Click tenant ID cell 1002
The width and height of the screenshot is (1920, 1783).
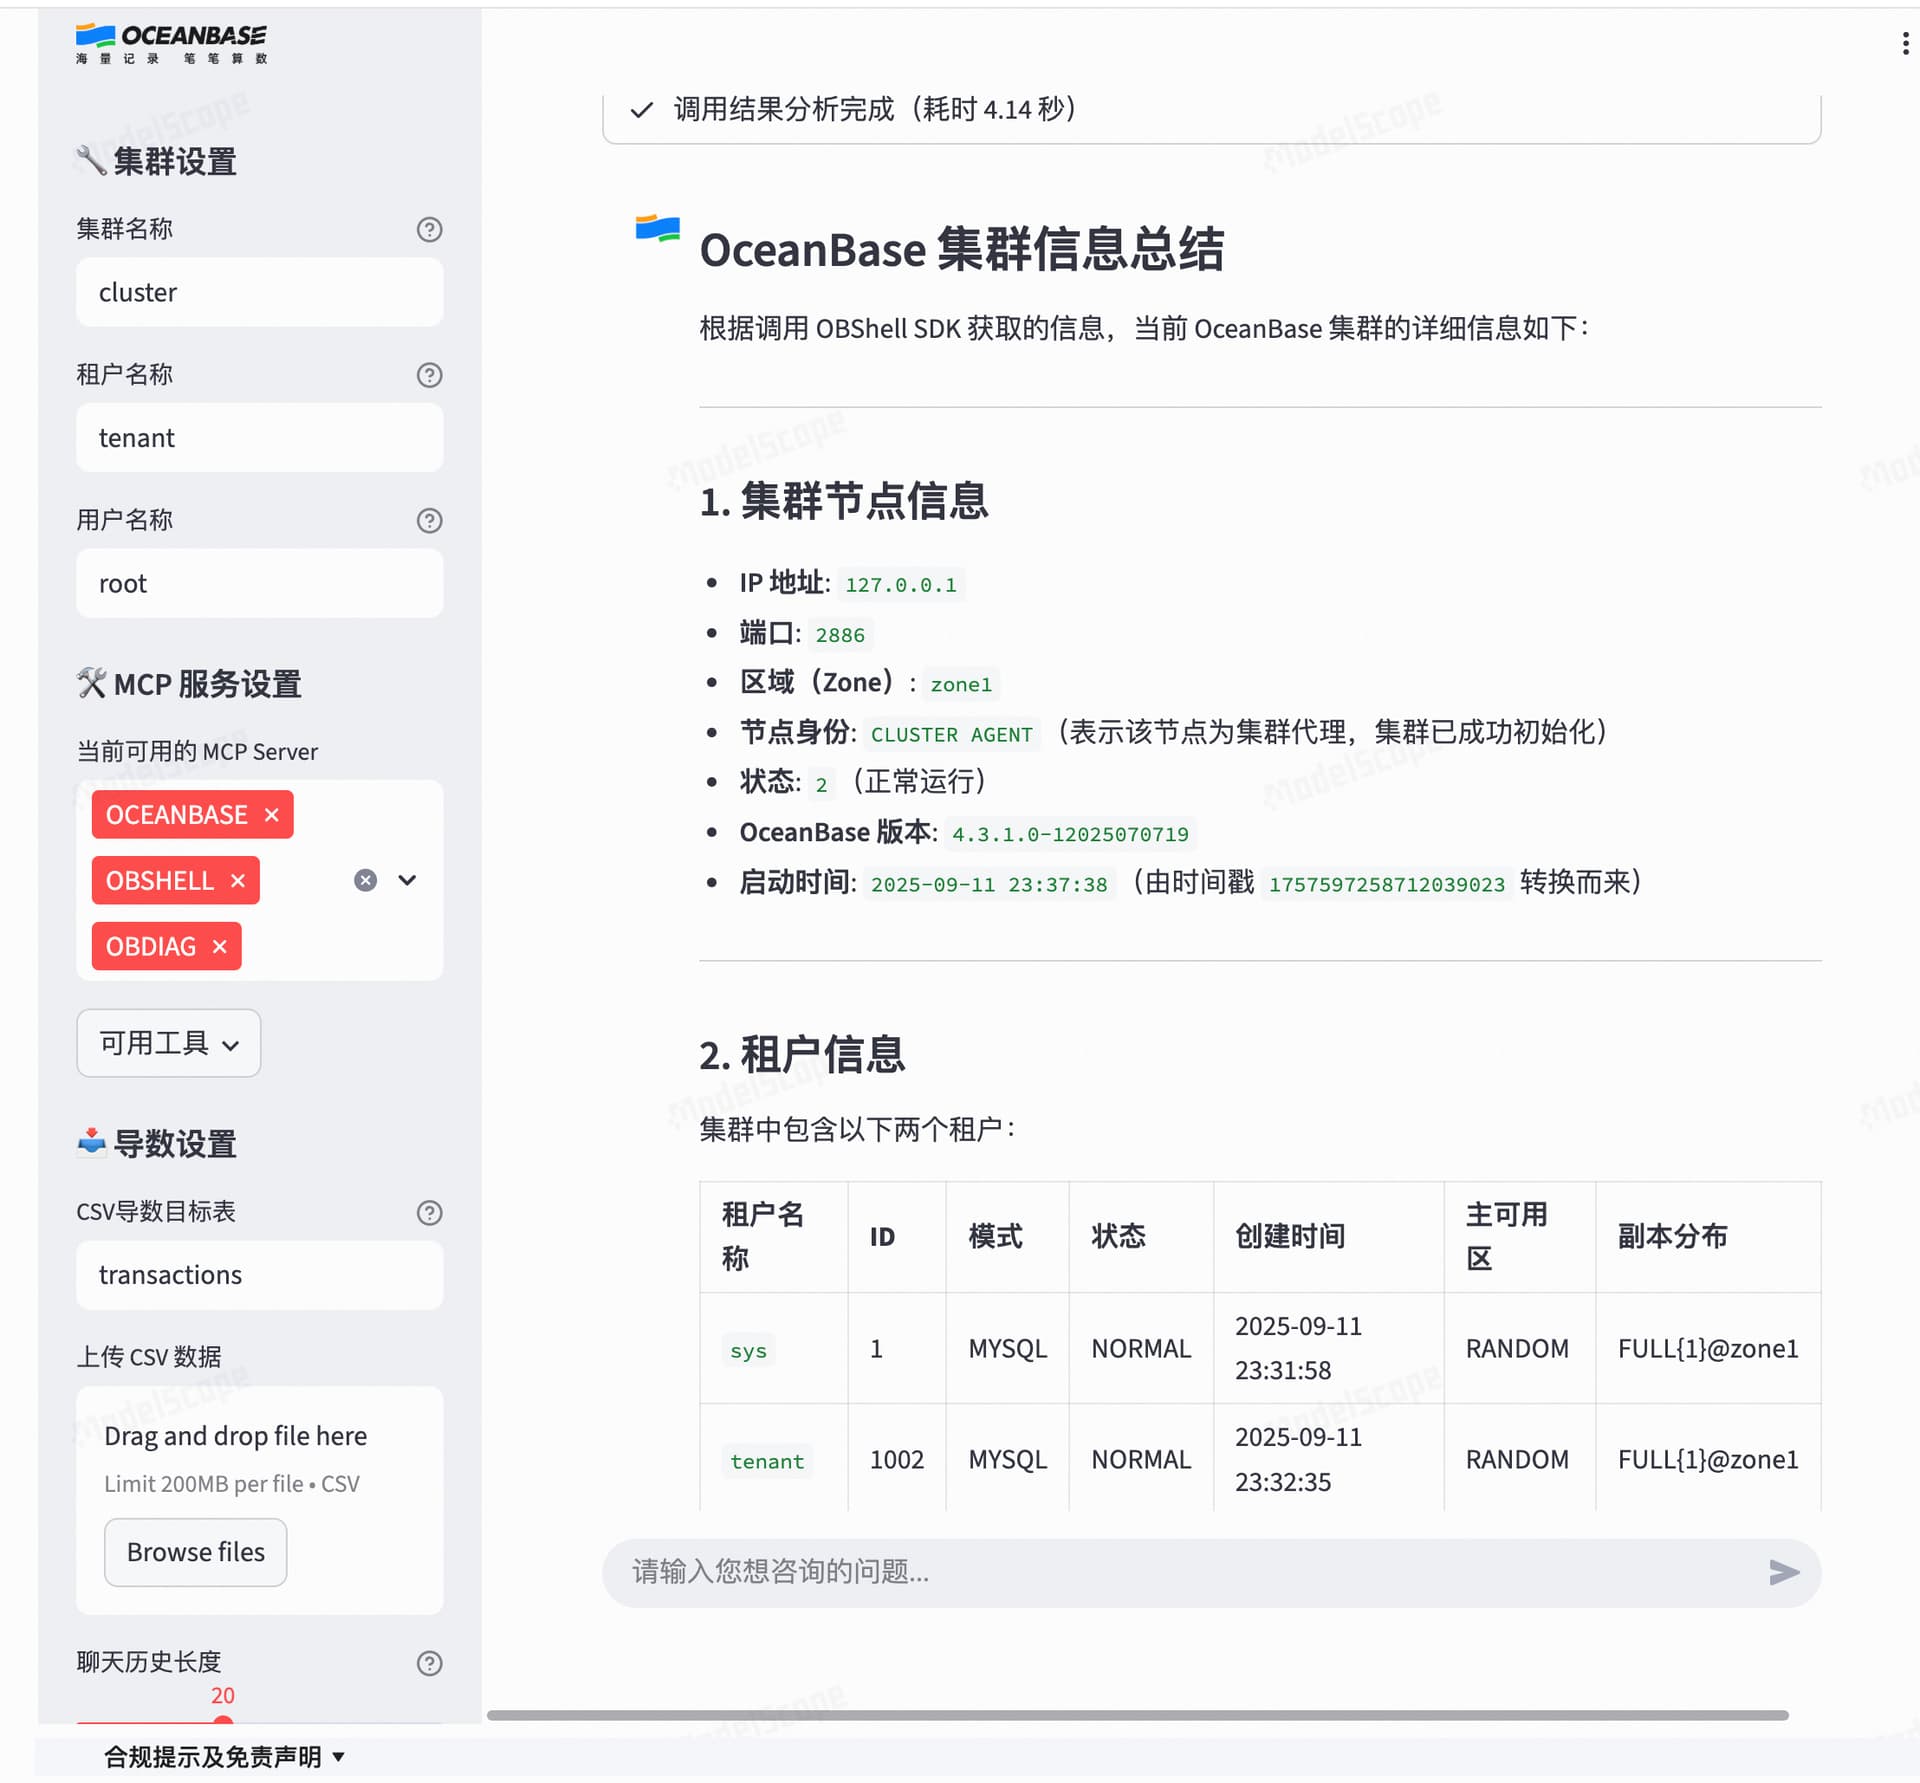click(x=897, y=1460)
